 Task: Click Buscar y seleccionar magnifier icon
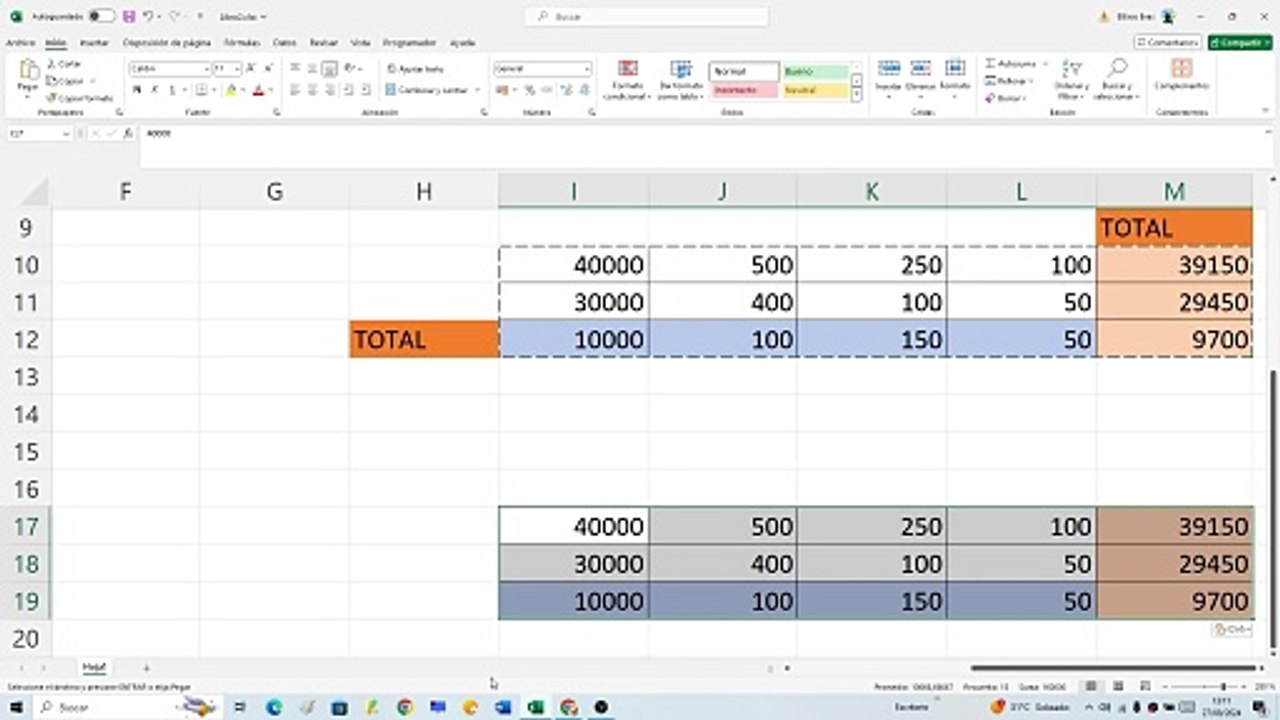click(x=1117, y=68)
